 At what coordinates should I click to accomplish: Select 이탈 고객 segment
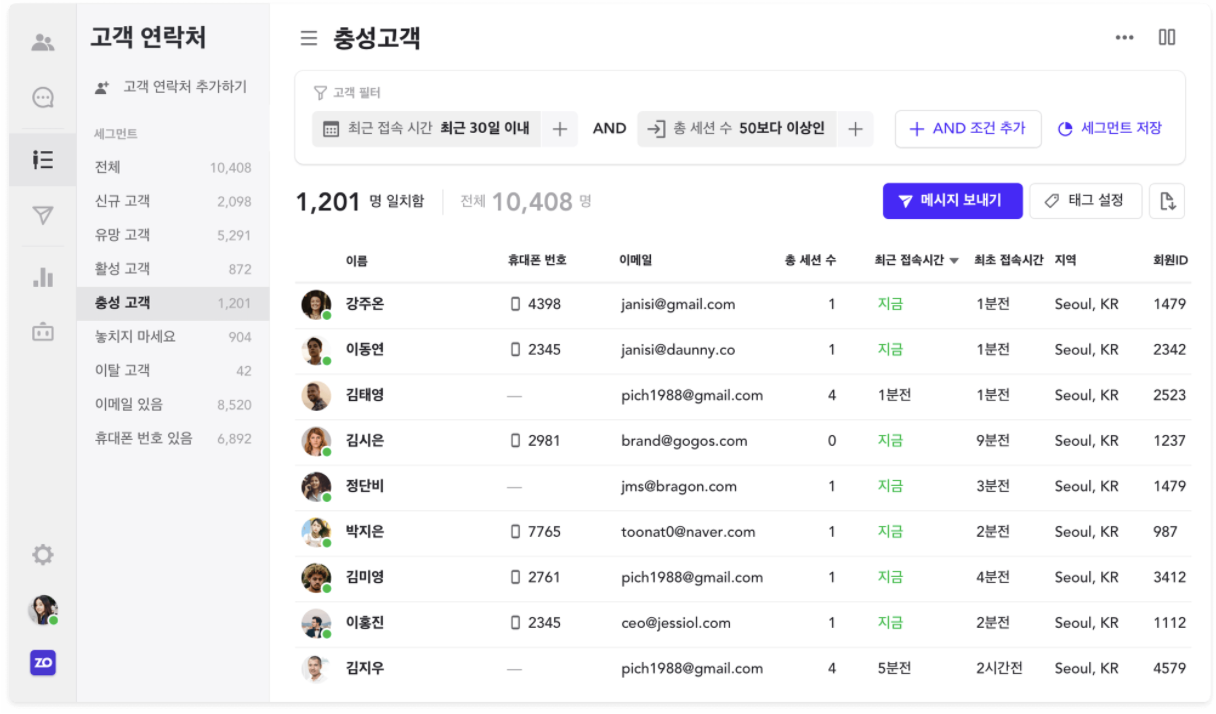122,370
